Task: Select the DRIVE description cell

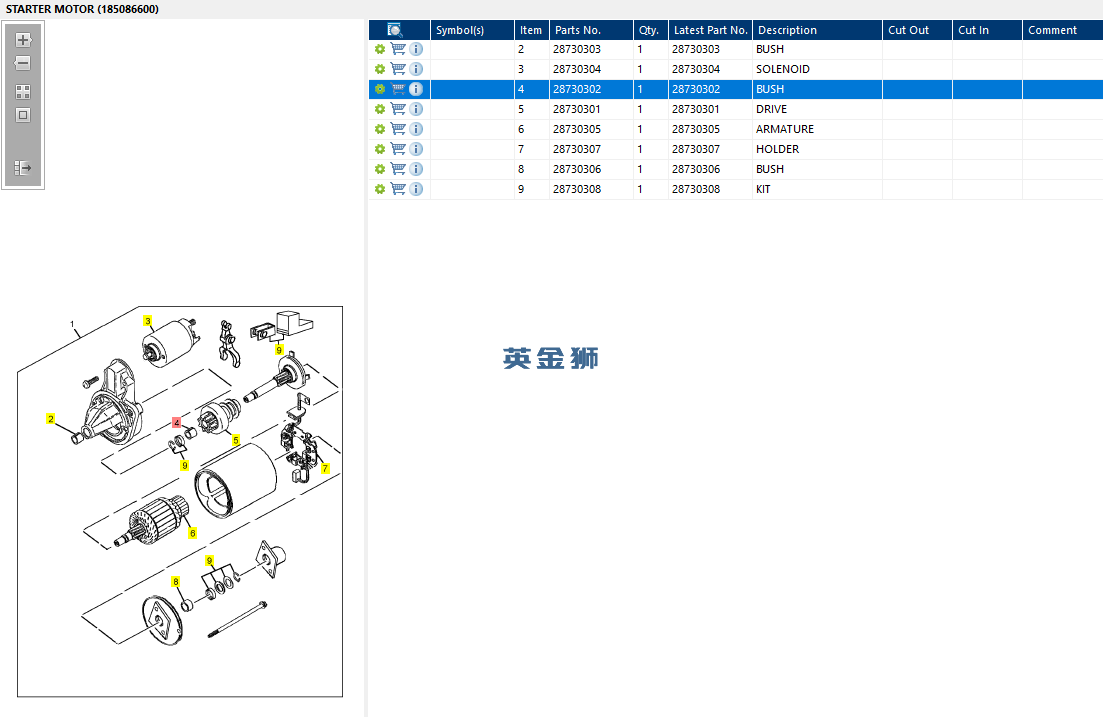Action: click(817, 109)
